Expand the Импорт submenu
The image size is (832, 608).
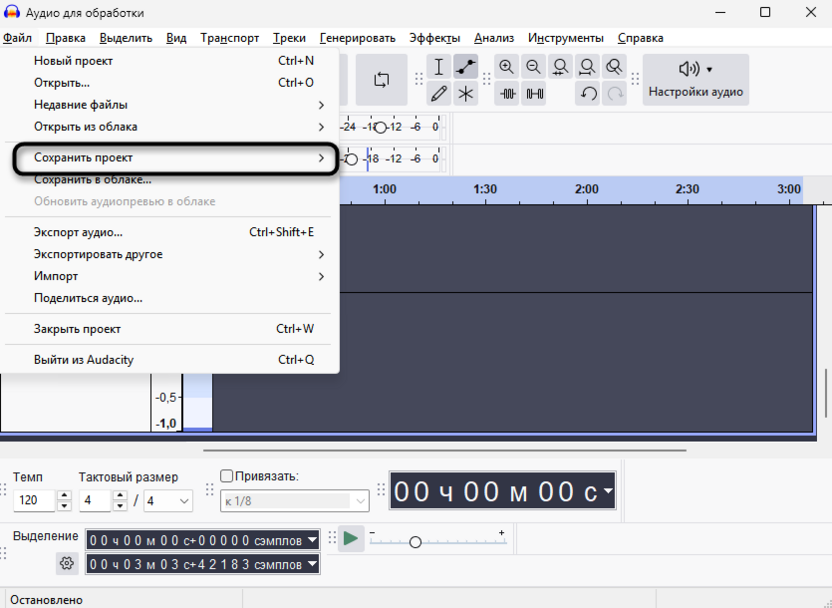[170, 276]
